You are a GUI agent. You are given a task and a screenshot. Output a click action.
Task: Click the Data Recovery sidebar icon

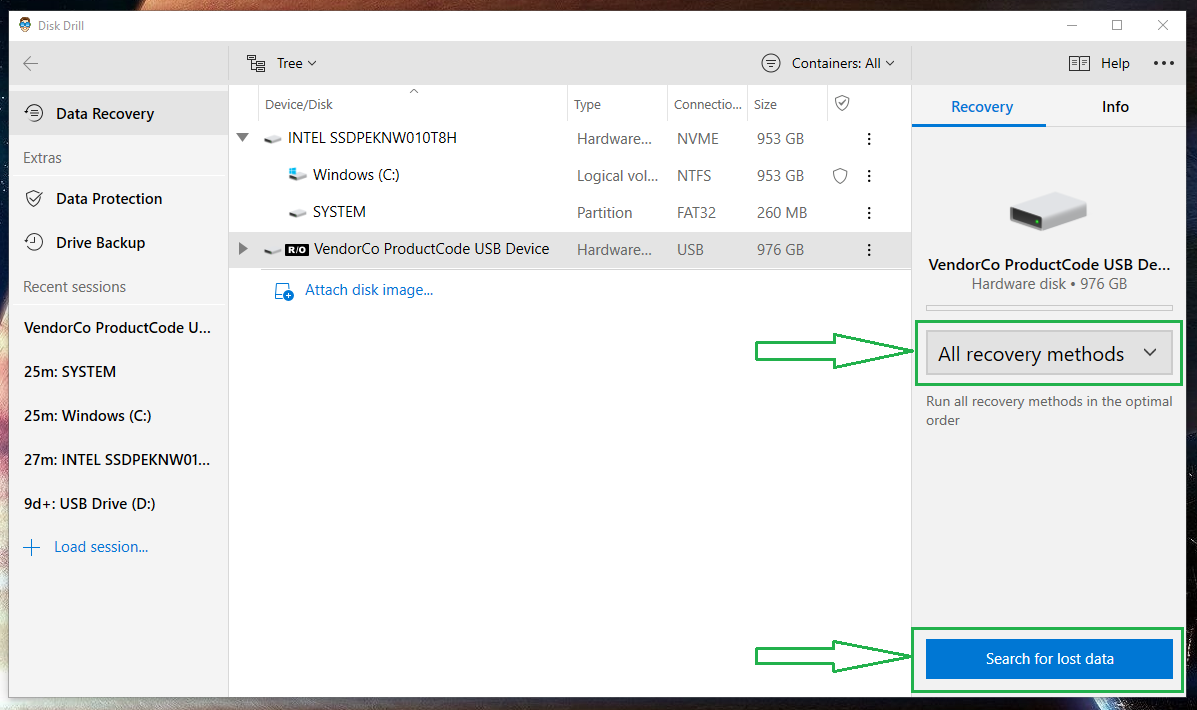point(34,113)
